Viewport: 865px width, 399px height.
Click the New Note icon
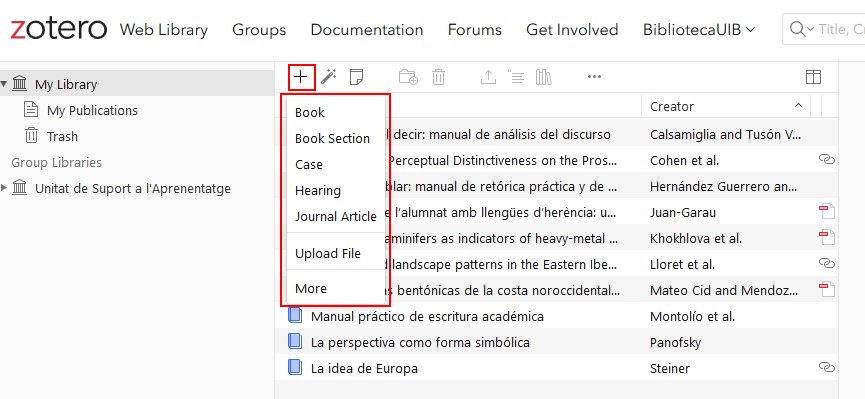click(357, 77)
